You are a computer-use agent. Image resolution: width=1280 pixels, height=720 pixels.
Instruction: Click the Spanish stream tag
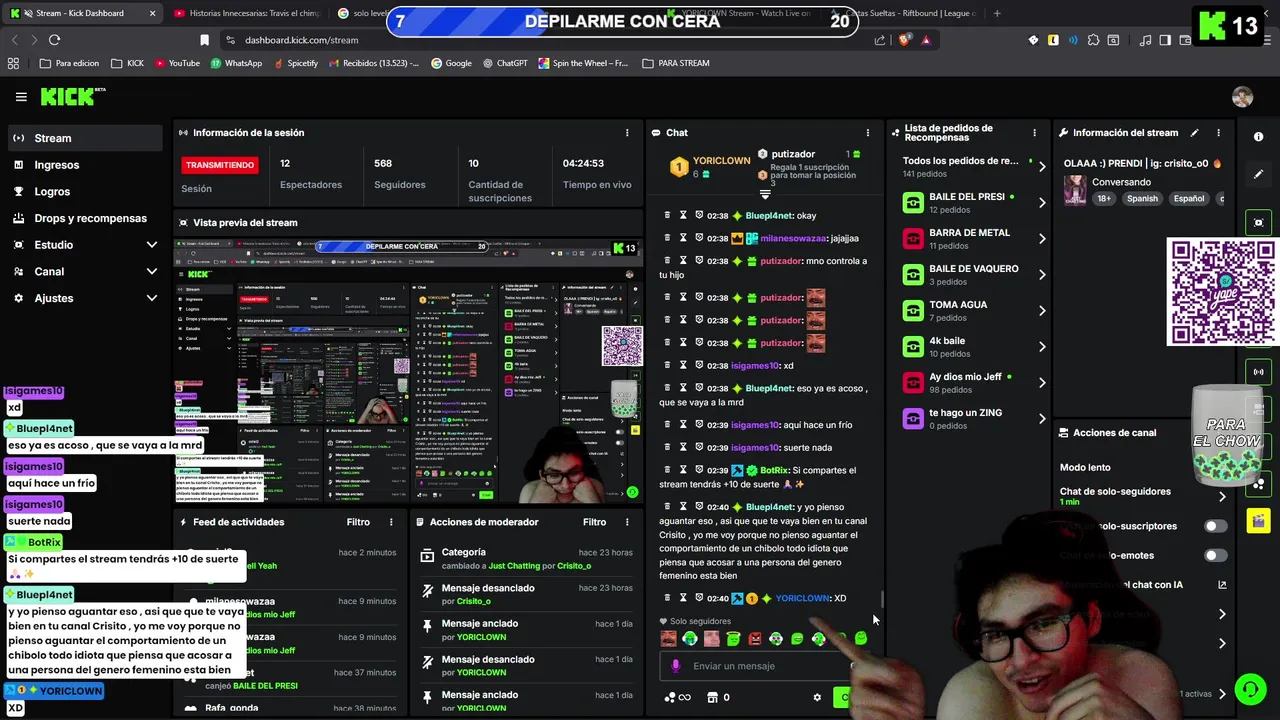pos(1142,199)
